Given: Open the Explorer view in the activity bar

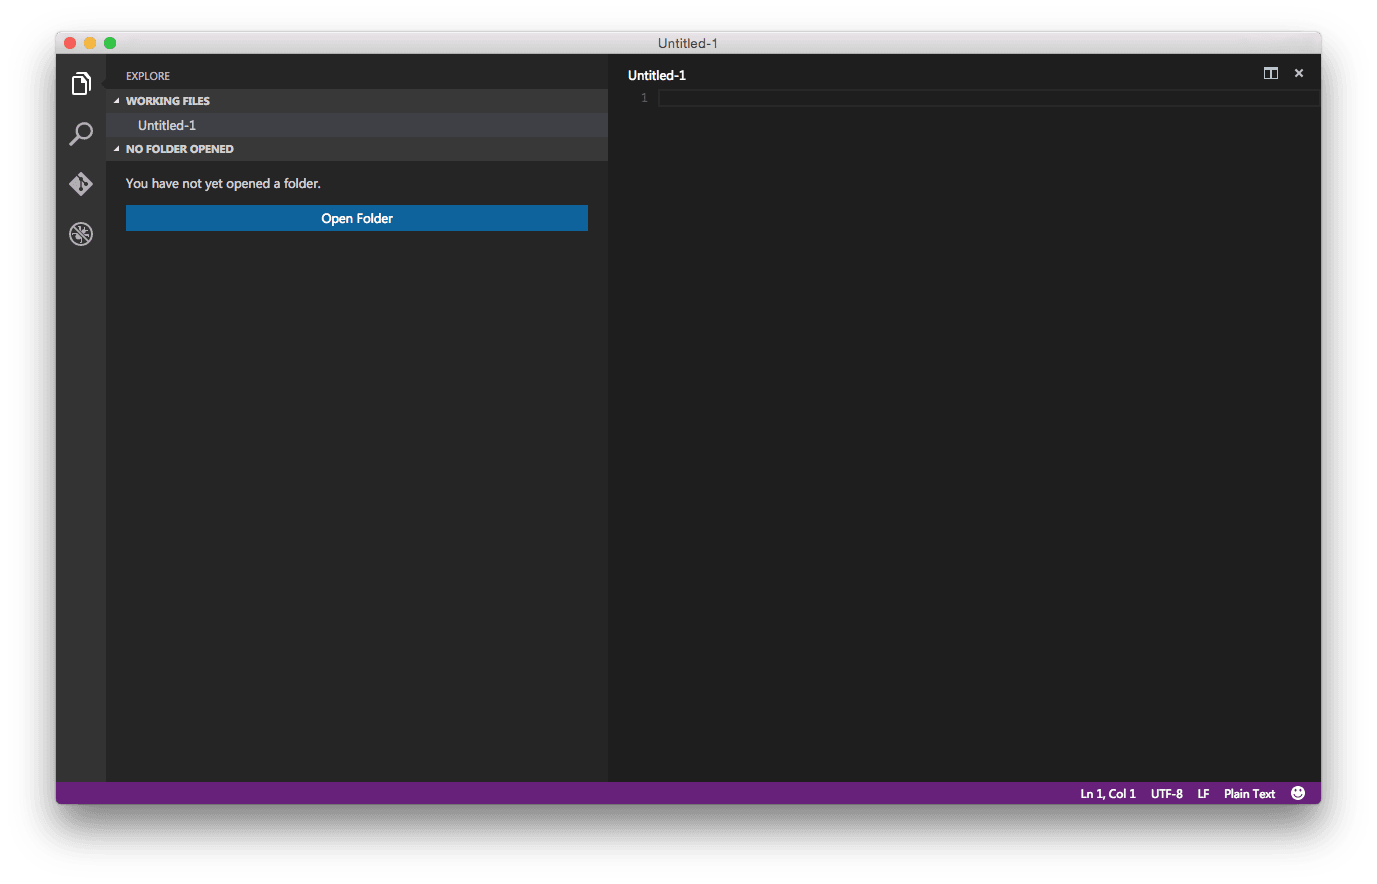Looking at the screenshot, I should click(x=81, y=84).
